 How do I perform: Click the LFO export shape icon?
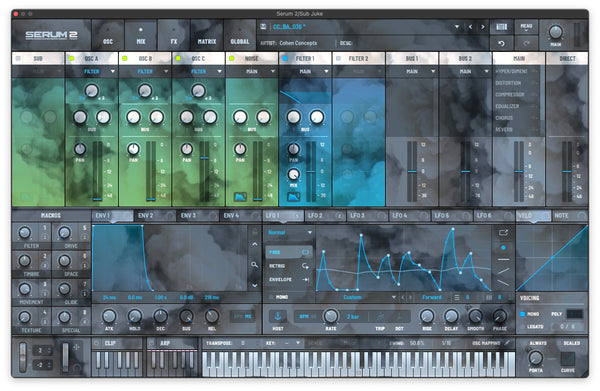503,232
